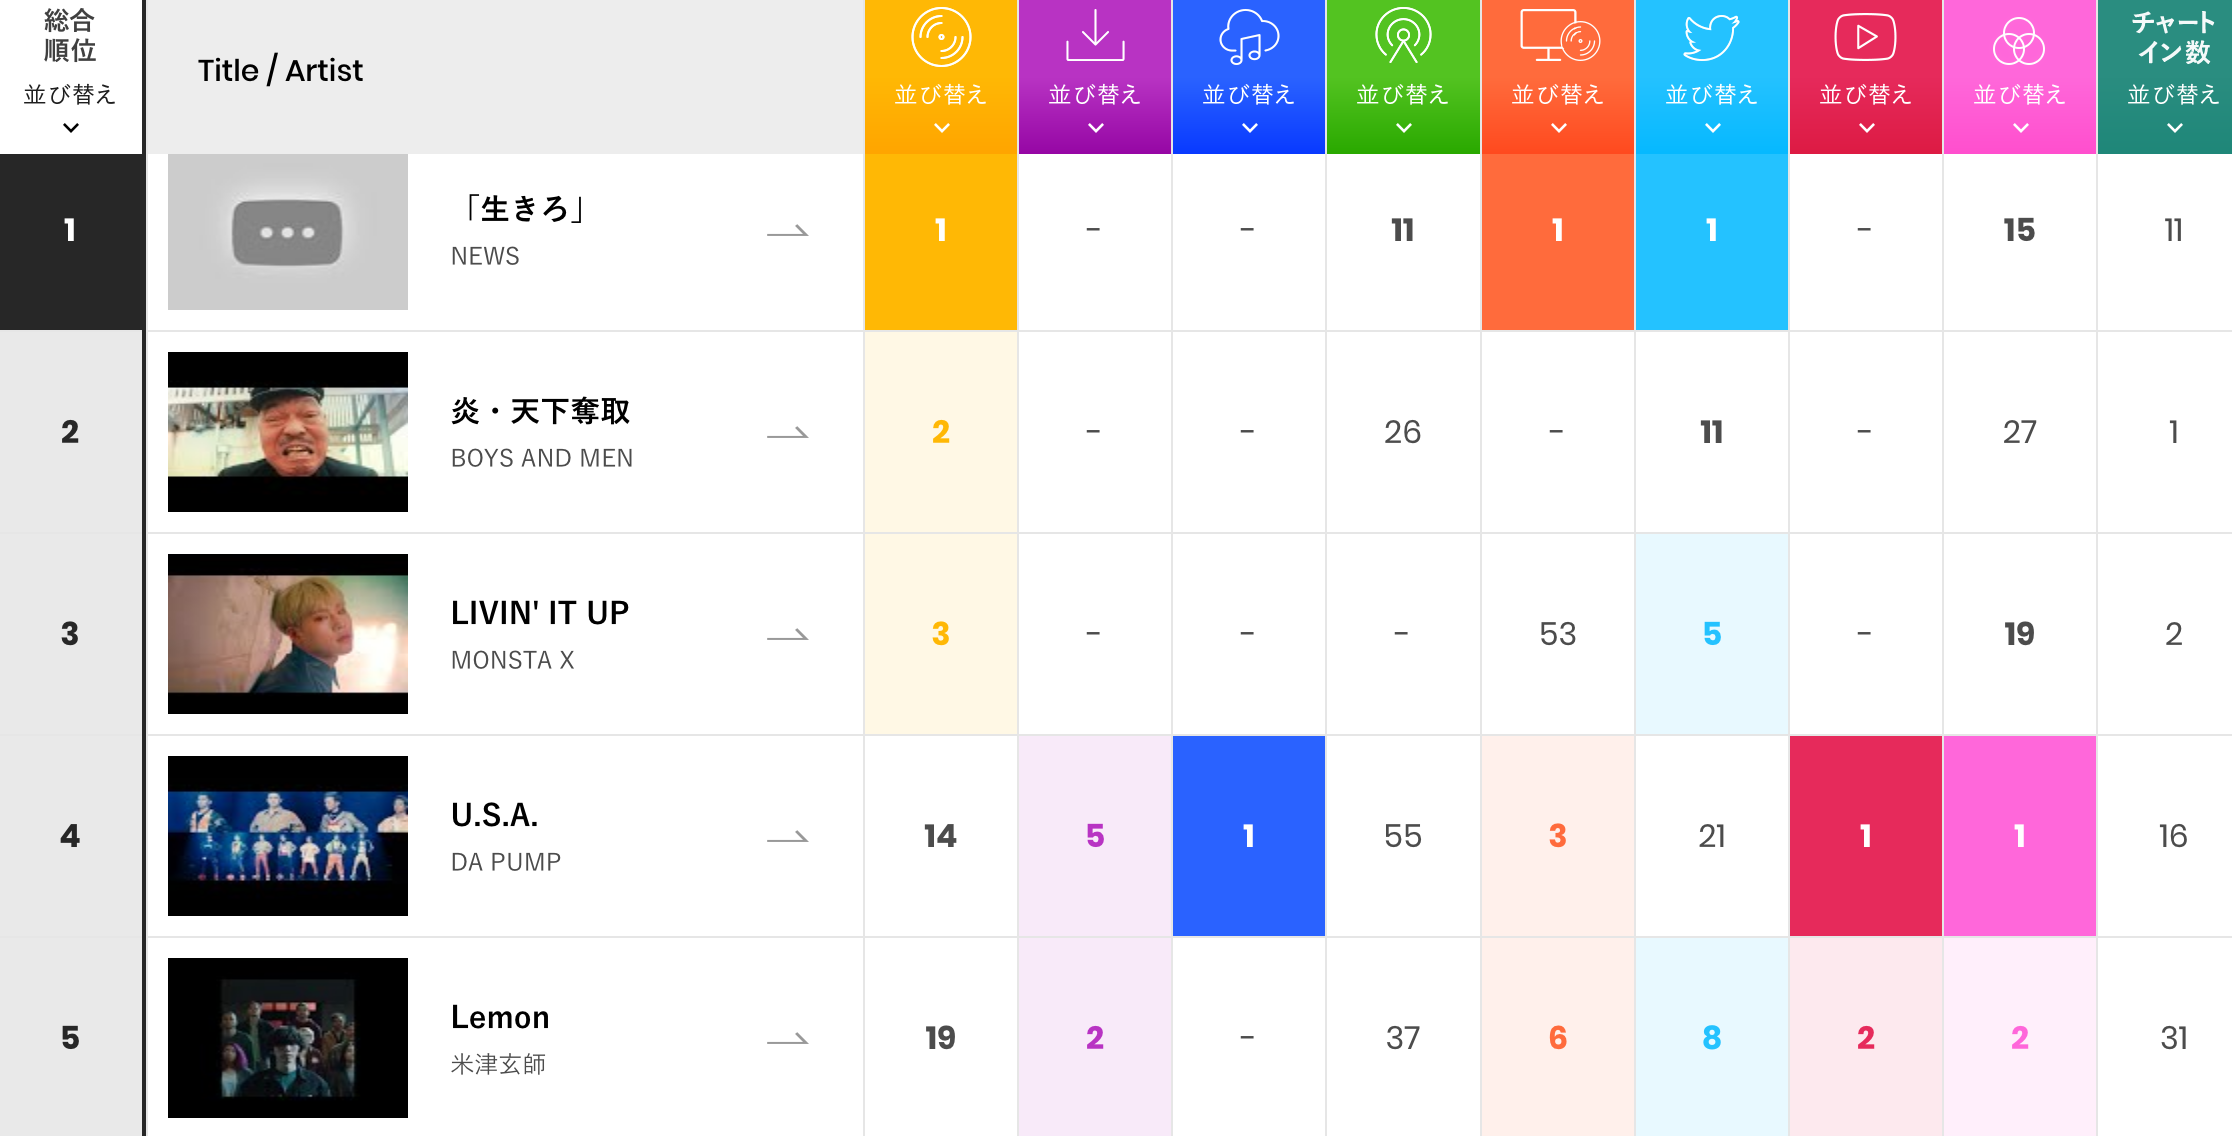Open the LIVIN' IT UP song link
Image resolution: width=2232 pixels, height=1136 pixels.
(x=540, y=613)
